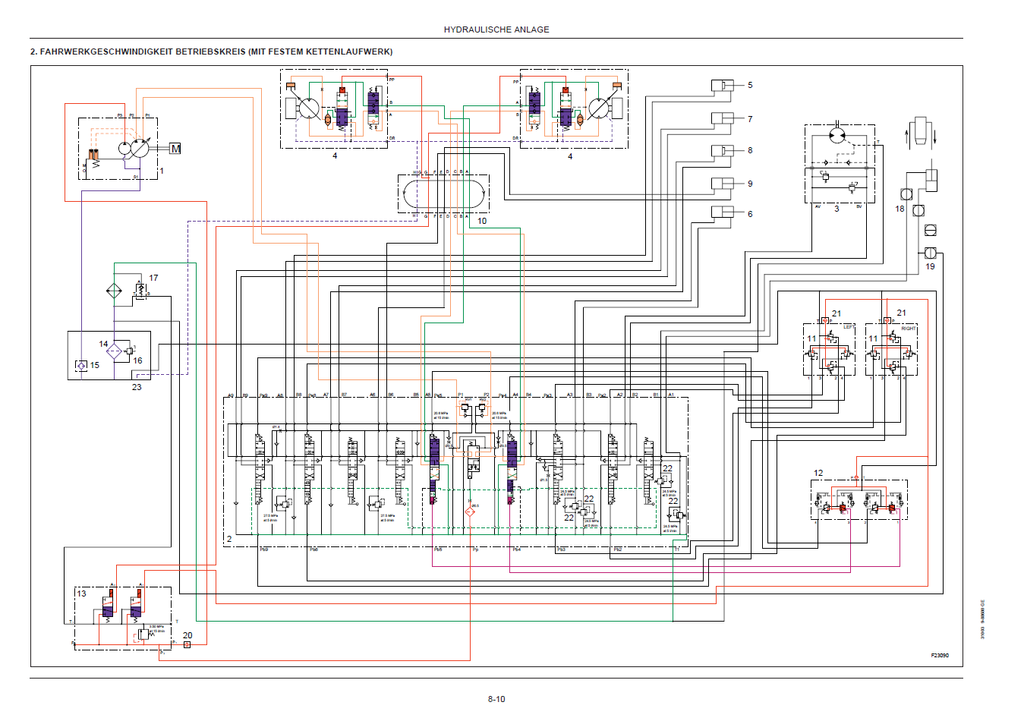Screen dimensions: 1024x727
Task: Click the blue filter symbol labeled 14
Action: (x=114, y=351)
